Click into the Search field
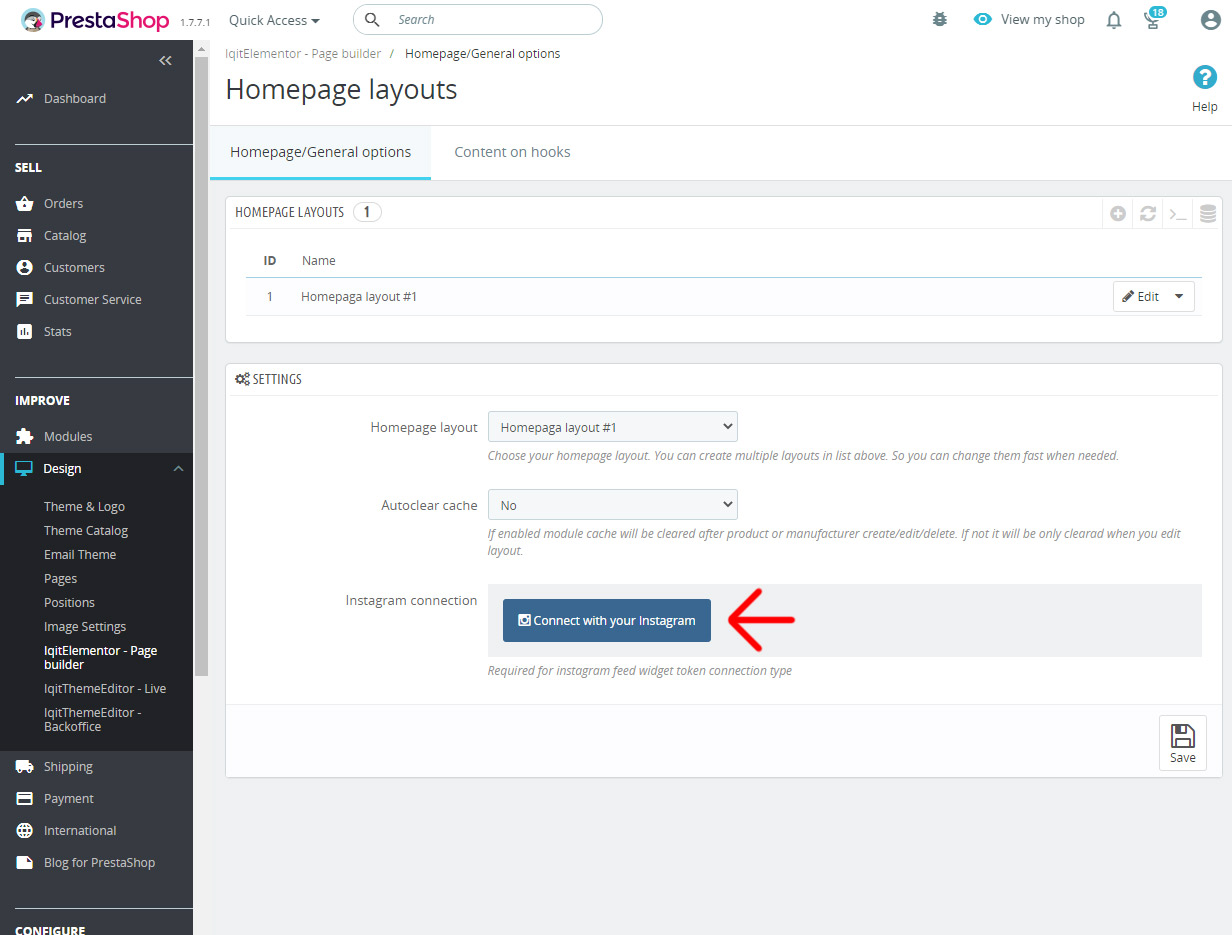This screenshot has width=1232, height=935. click(x=478, y=19)
